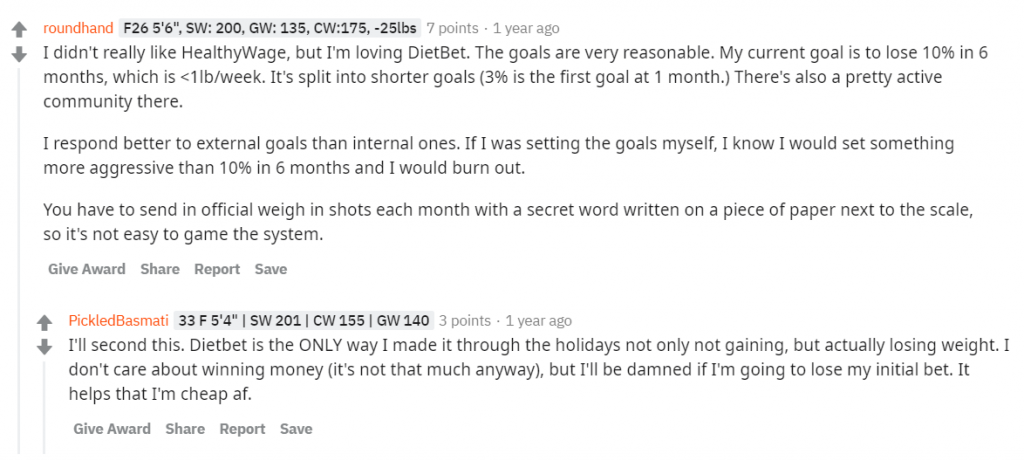Save roundhand's comment
This screenshot has height=461, width=1024.
pos(271,269)
